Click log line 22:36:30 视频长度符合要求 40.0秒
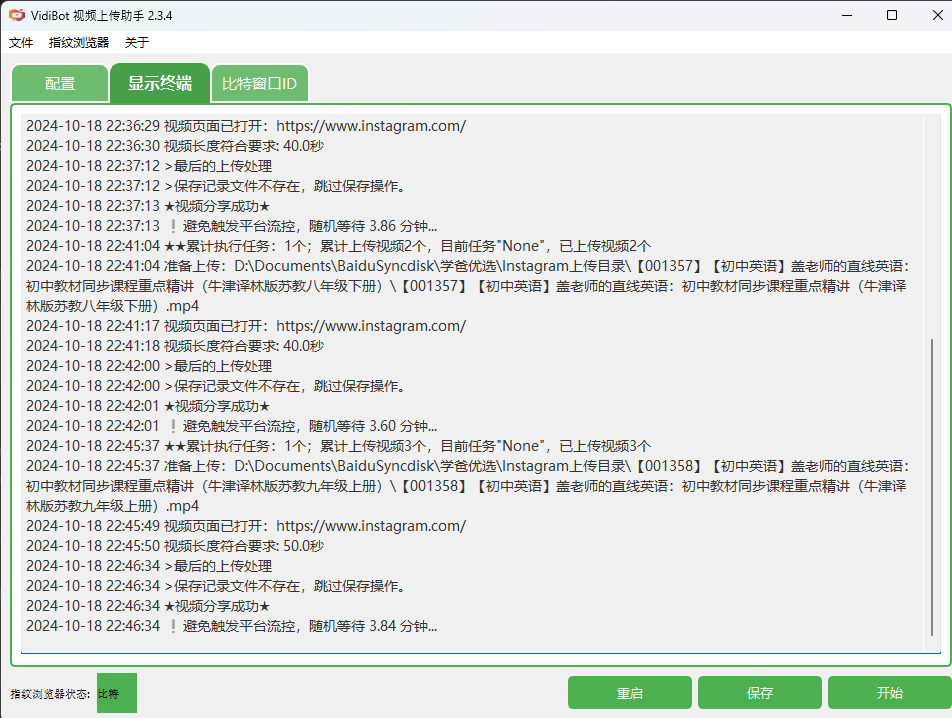The image size is (952, 718). (175, 146)
